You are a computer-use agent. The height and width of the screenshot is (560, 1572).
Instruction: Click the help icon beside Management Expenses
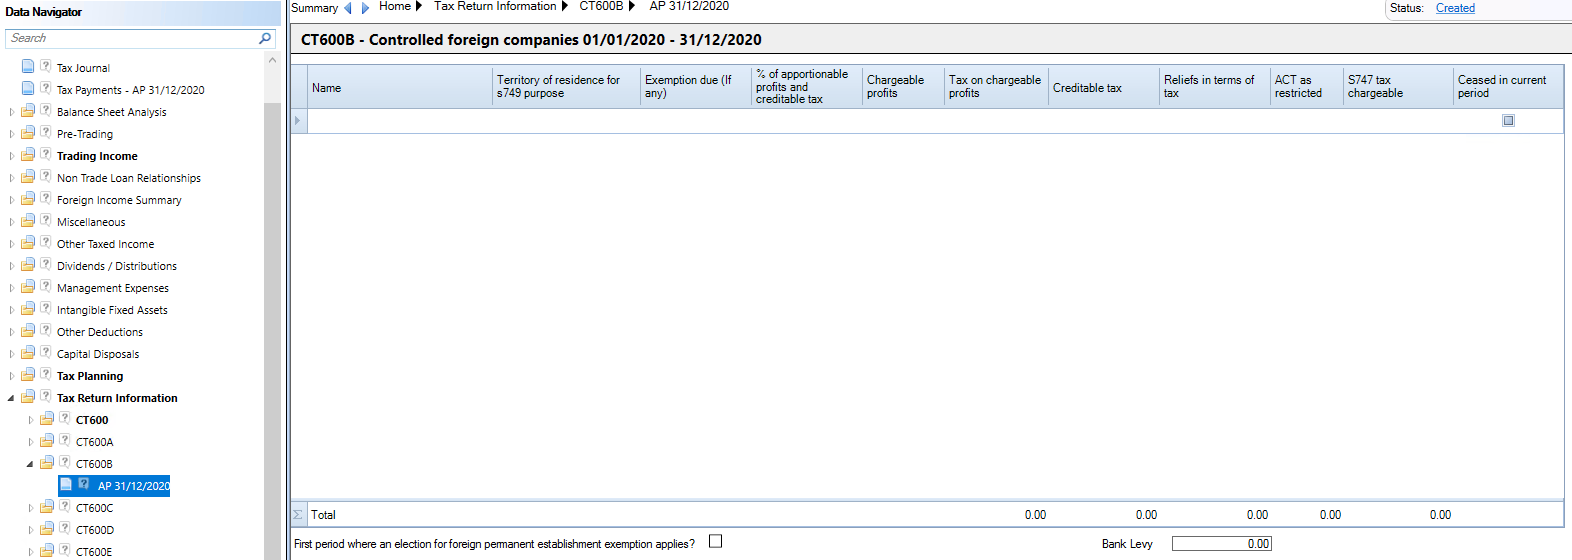pyautogui.click(x=45, y=287)
